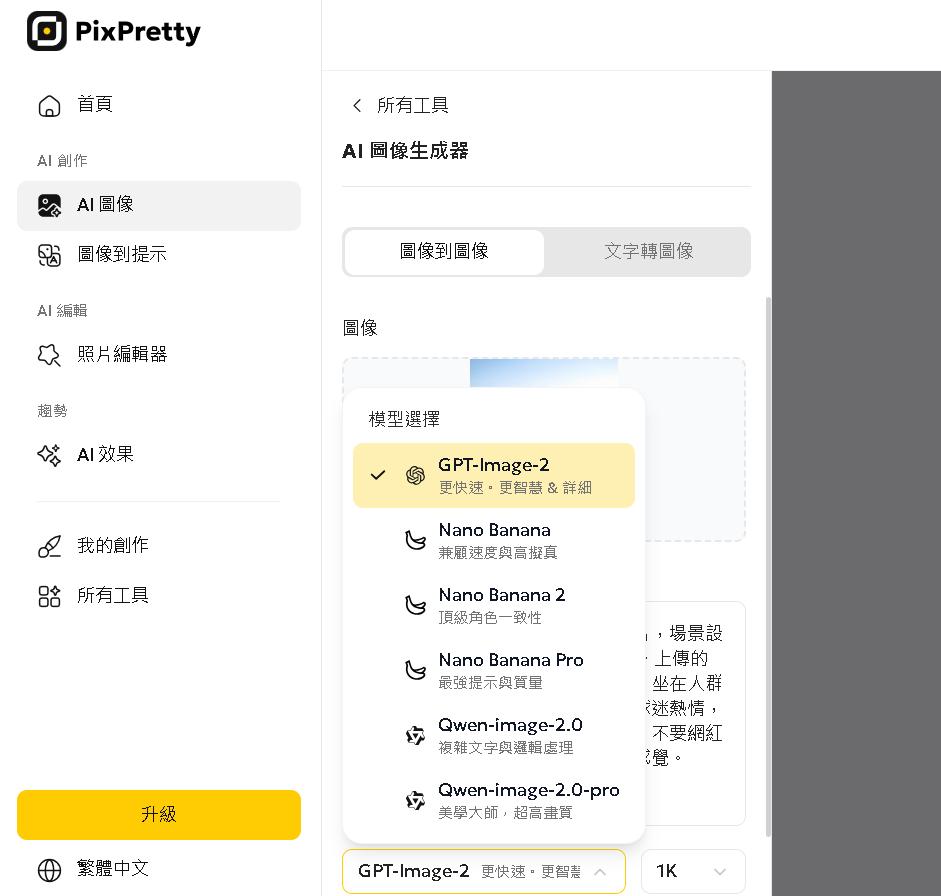Click the uploaded image thumbnail preview
941x896 pixels.
[x=544, y=373]
